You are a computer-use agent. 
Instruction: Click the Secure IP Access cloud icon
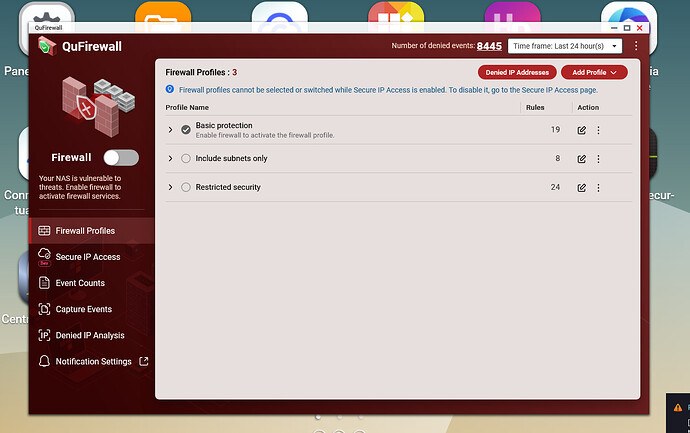(x=44, y=254)
